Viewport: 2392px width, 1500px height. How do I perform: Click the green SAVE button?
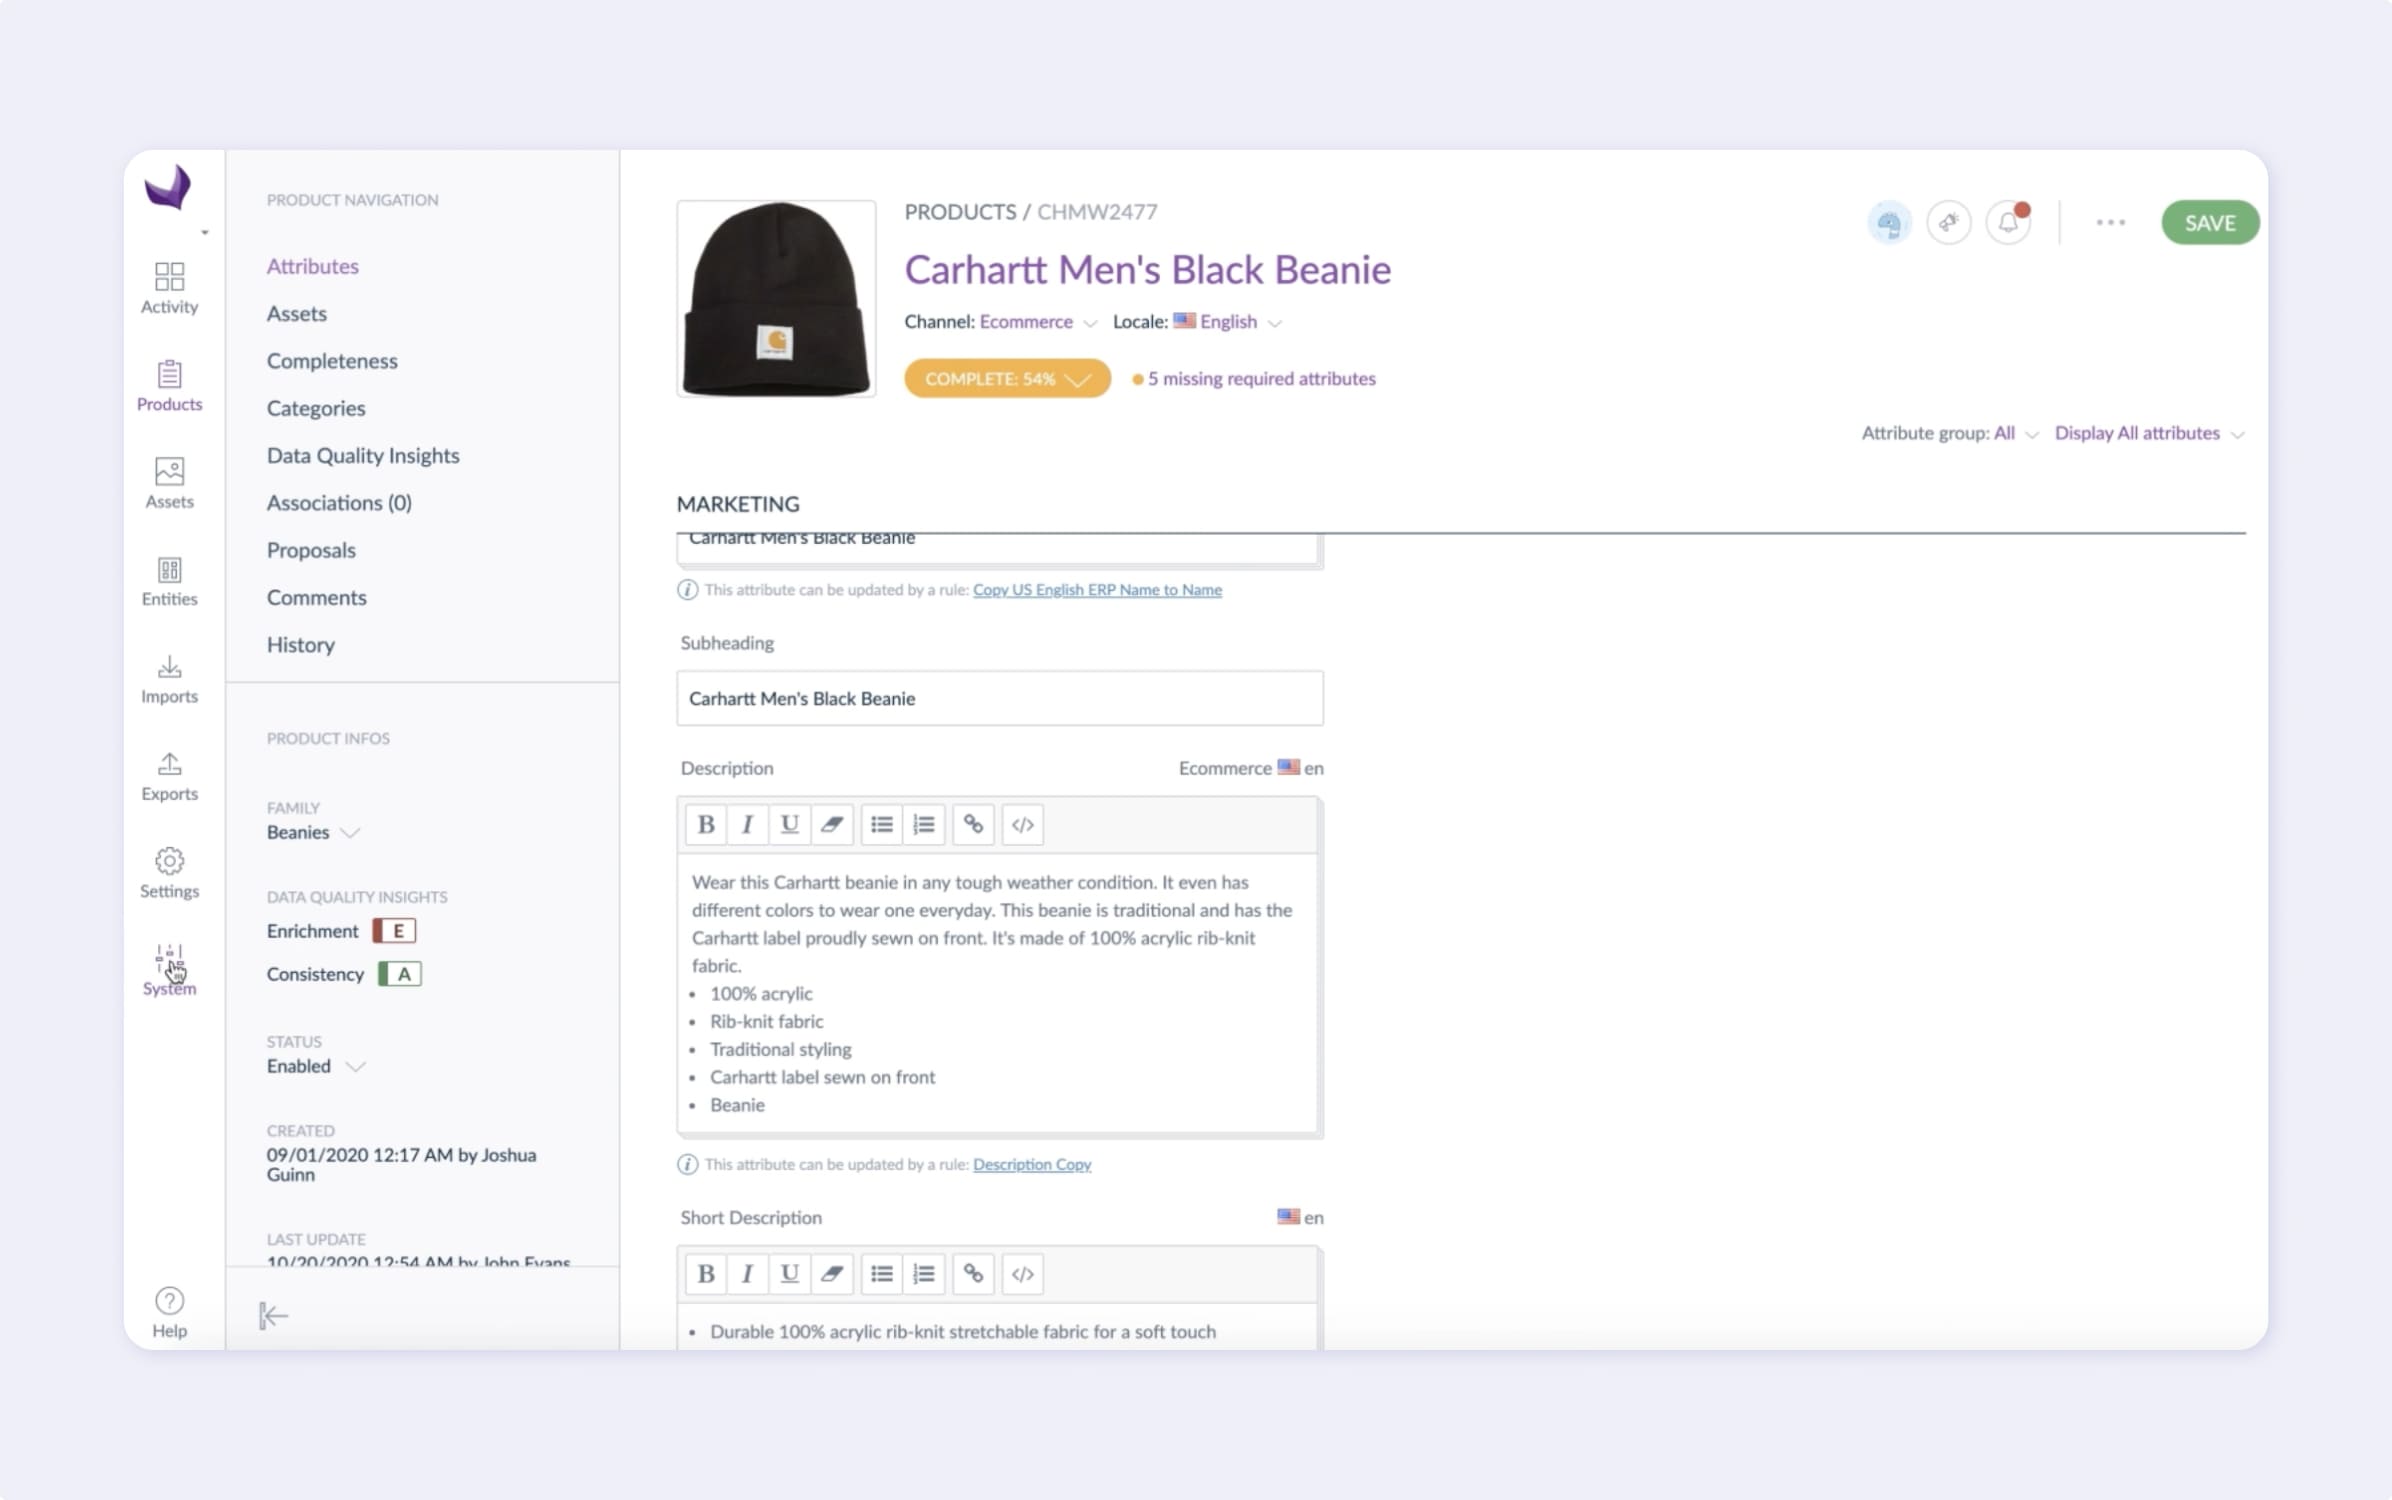click(2209, 223)
